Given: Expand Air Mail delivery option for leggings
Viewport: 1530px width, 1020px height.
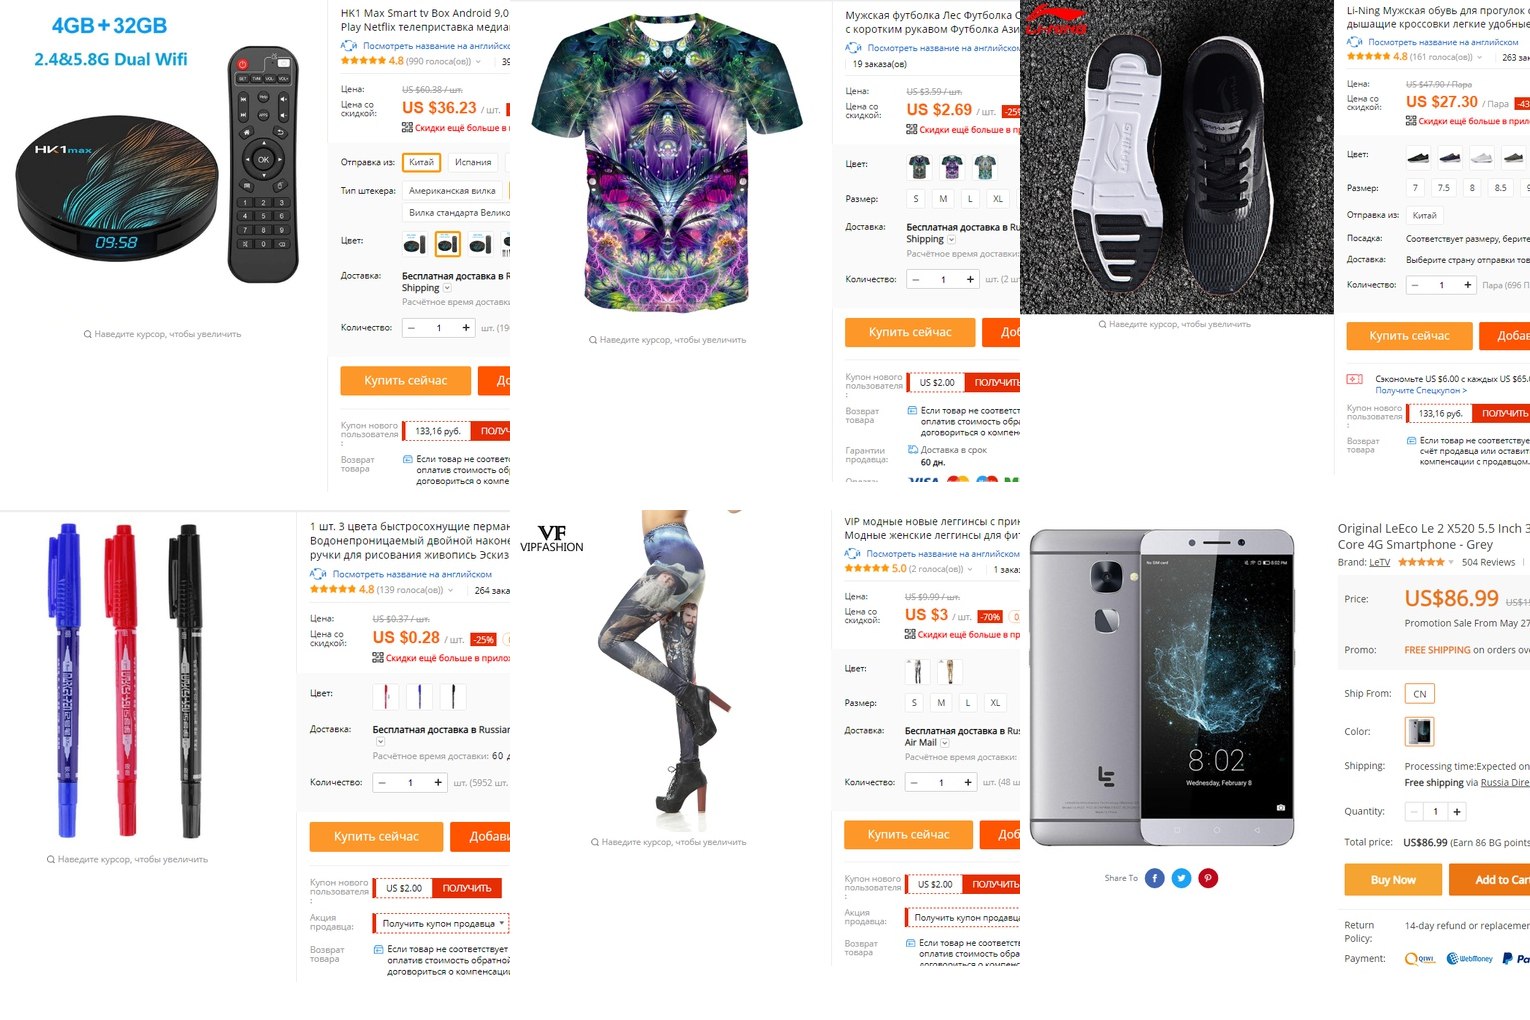Looking at the screenshot, I should coord(945,743).
